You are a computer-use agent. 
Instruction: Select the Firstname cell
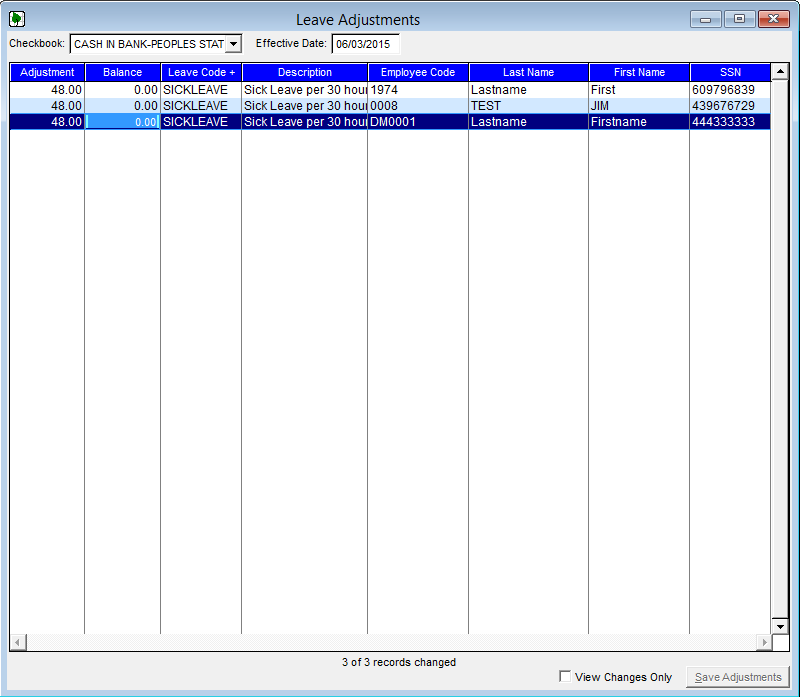coord(639,122)
